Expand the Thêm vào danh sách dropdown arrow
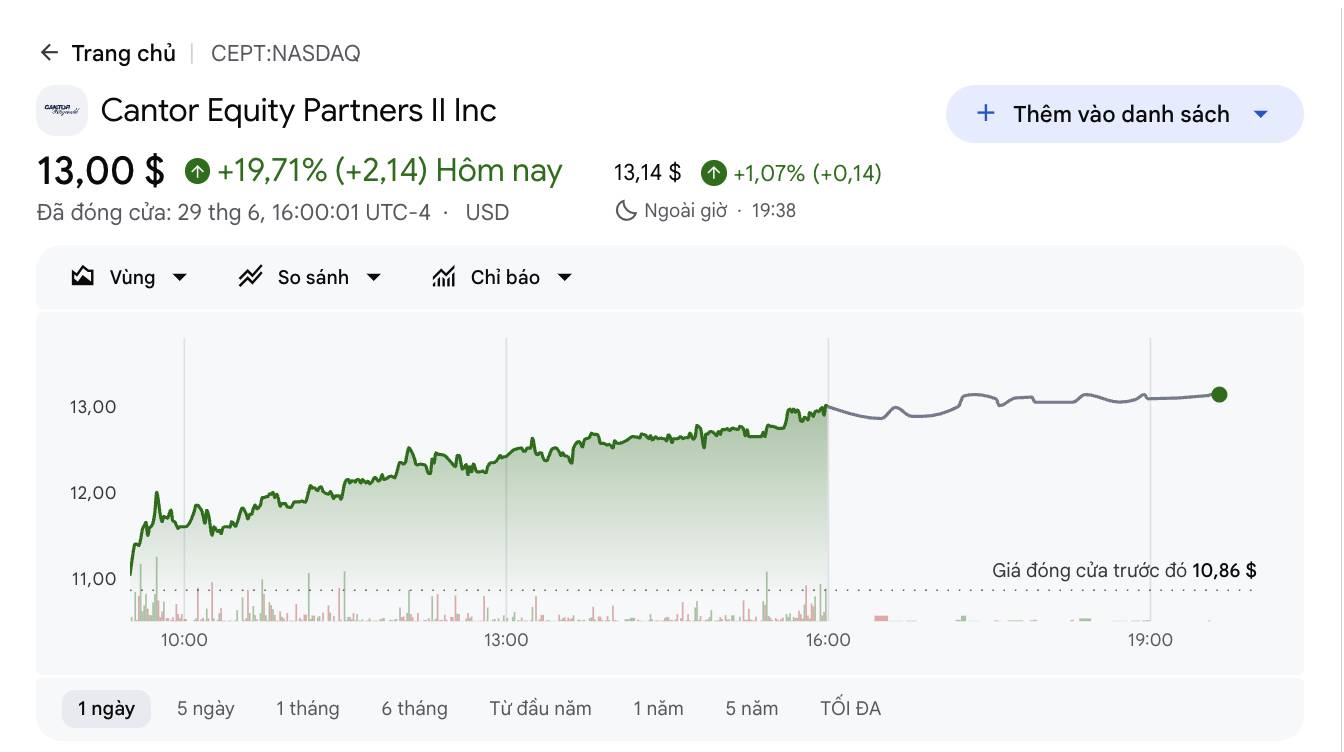This screenshot has width=1344, height=752. click(x=1261, y=114)
